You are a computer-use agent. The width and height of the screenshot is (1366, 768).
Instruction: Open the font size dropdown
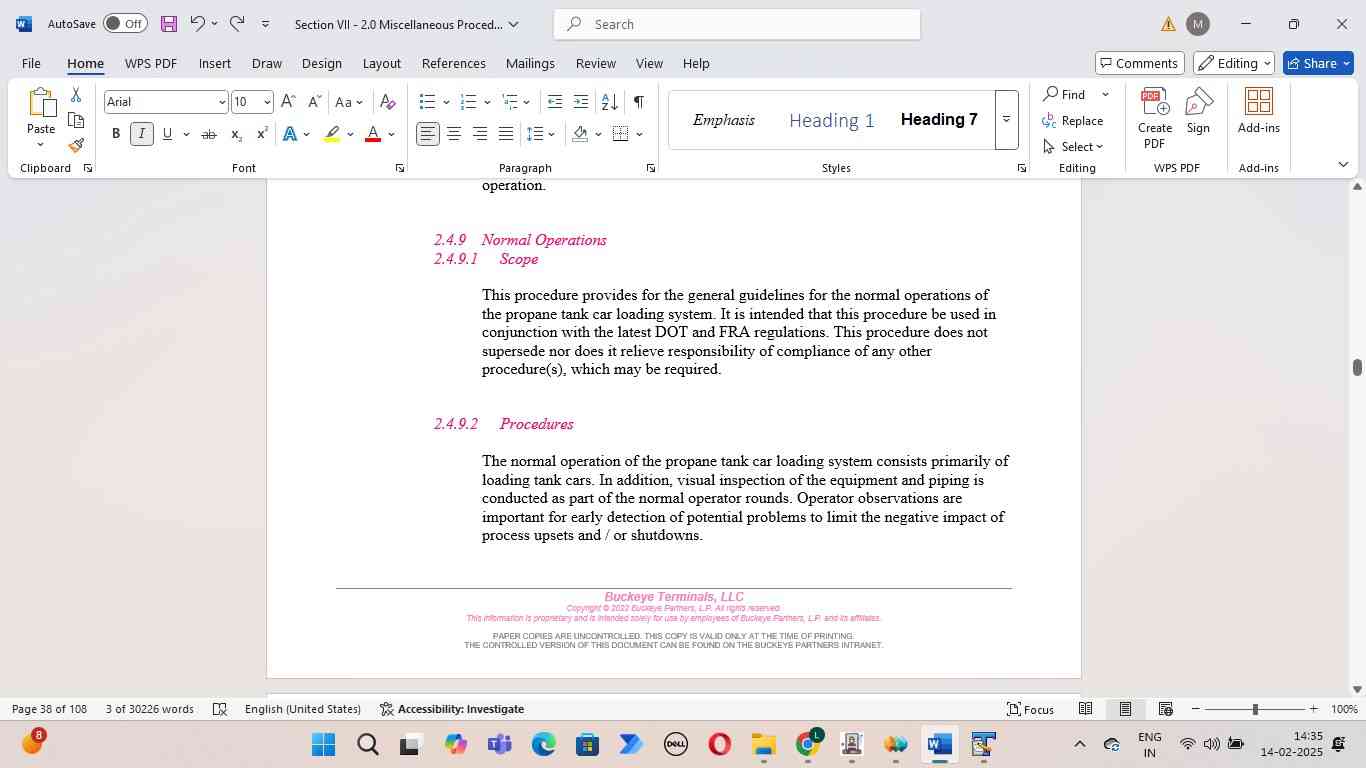[266, 102]
